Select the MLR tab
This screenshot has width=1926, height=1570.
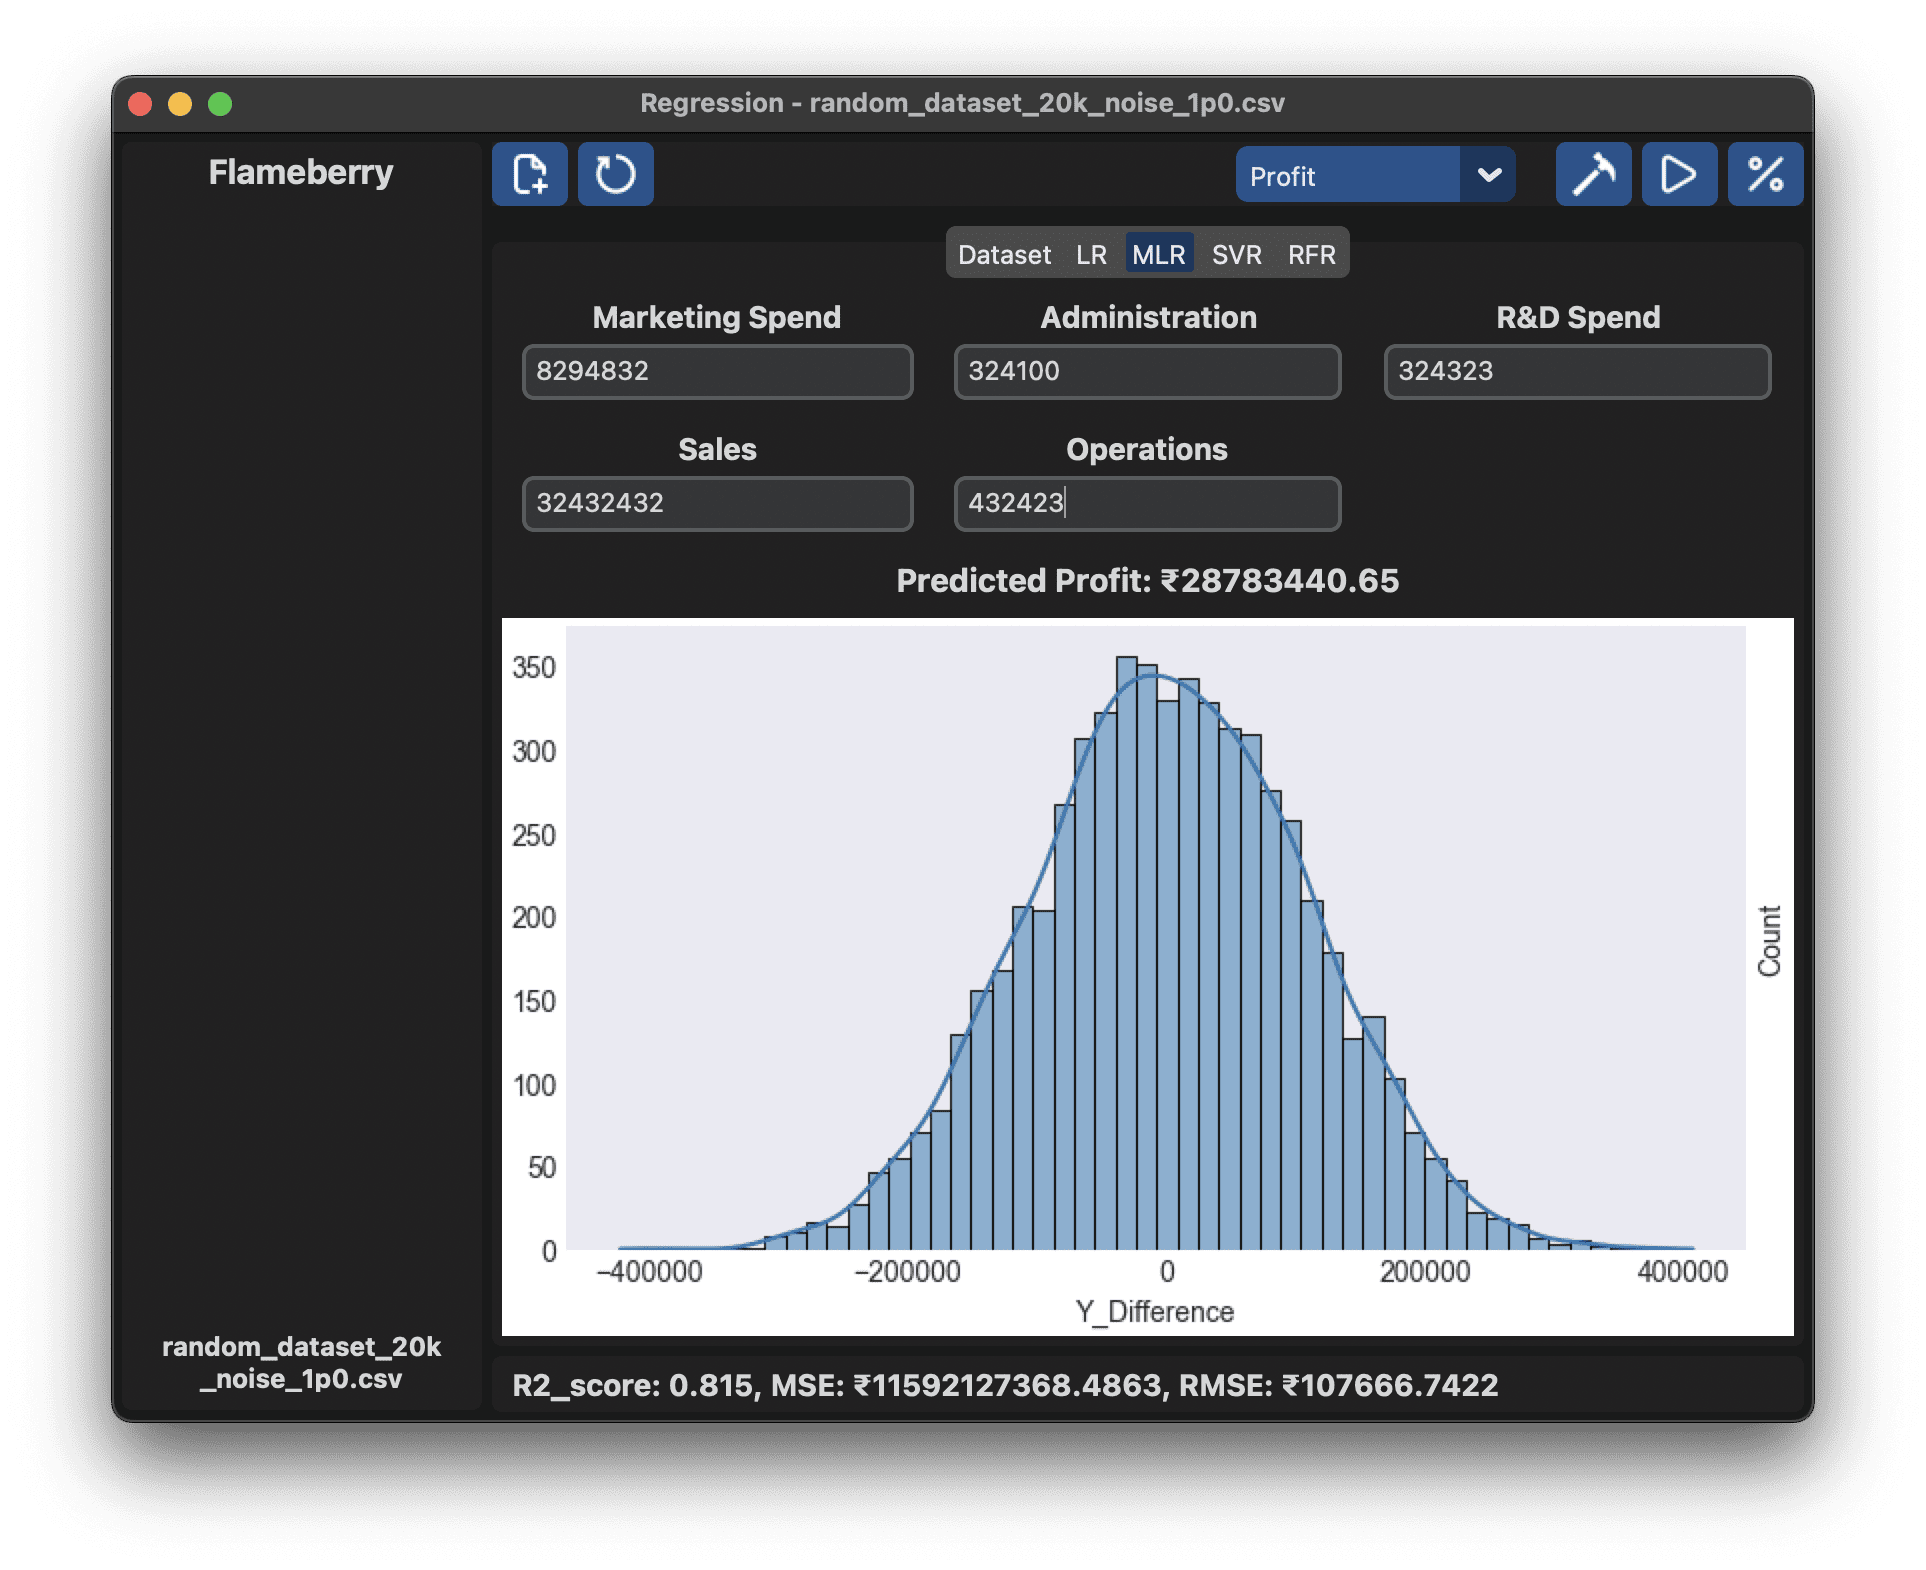click(x=1158, y=255)
